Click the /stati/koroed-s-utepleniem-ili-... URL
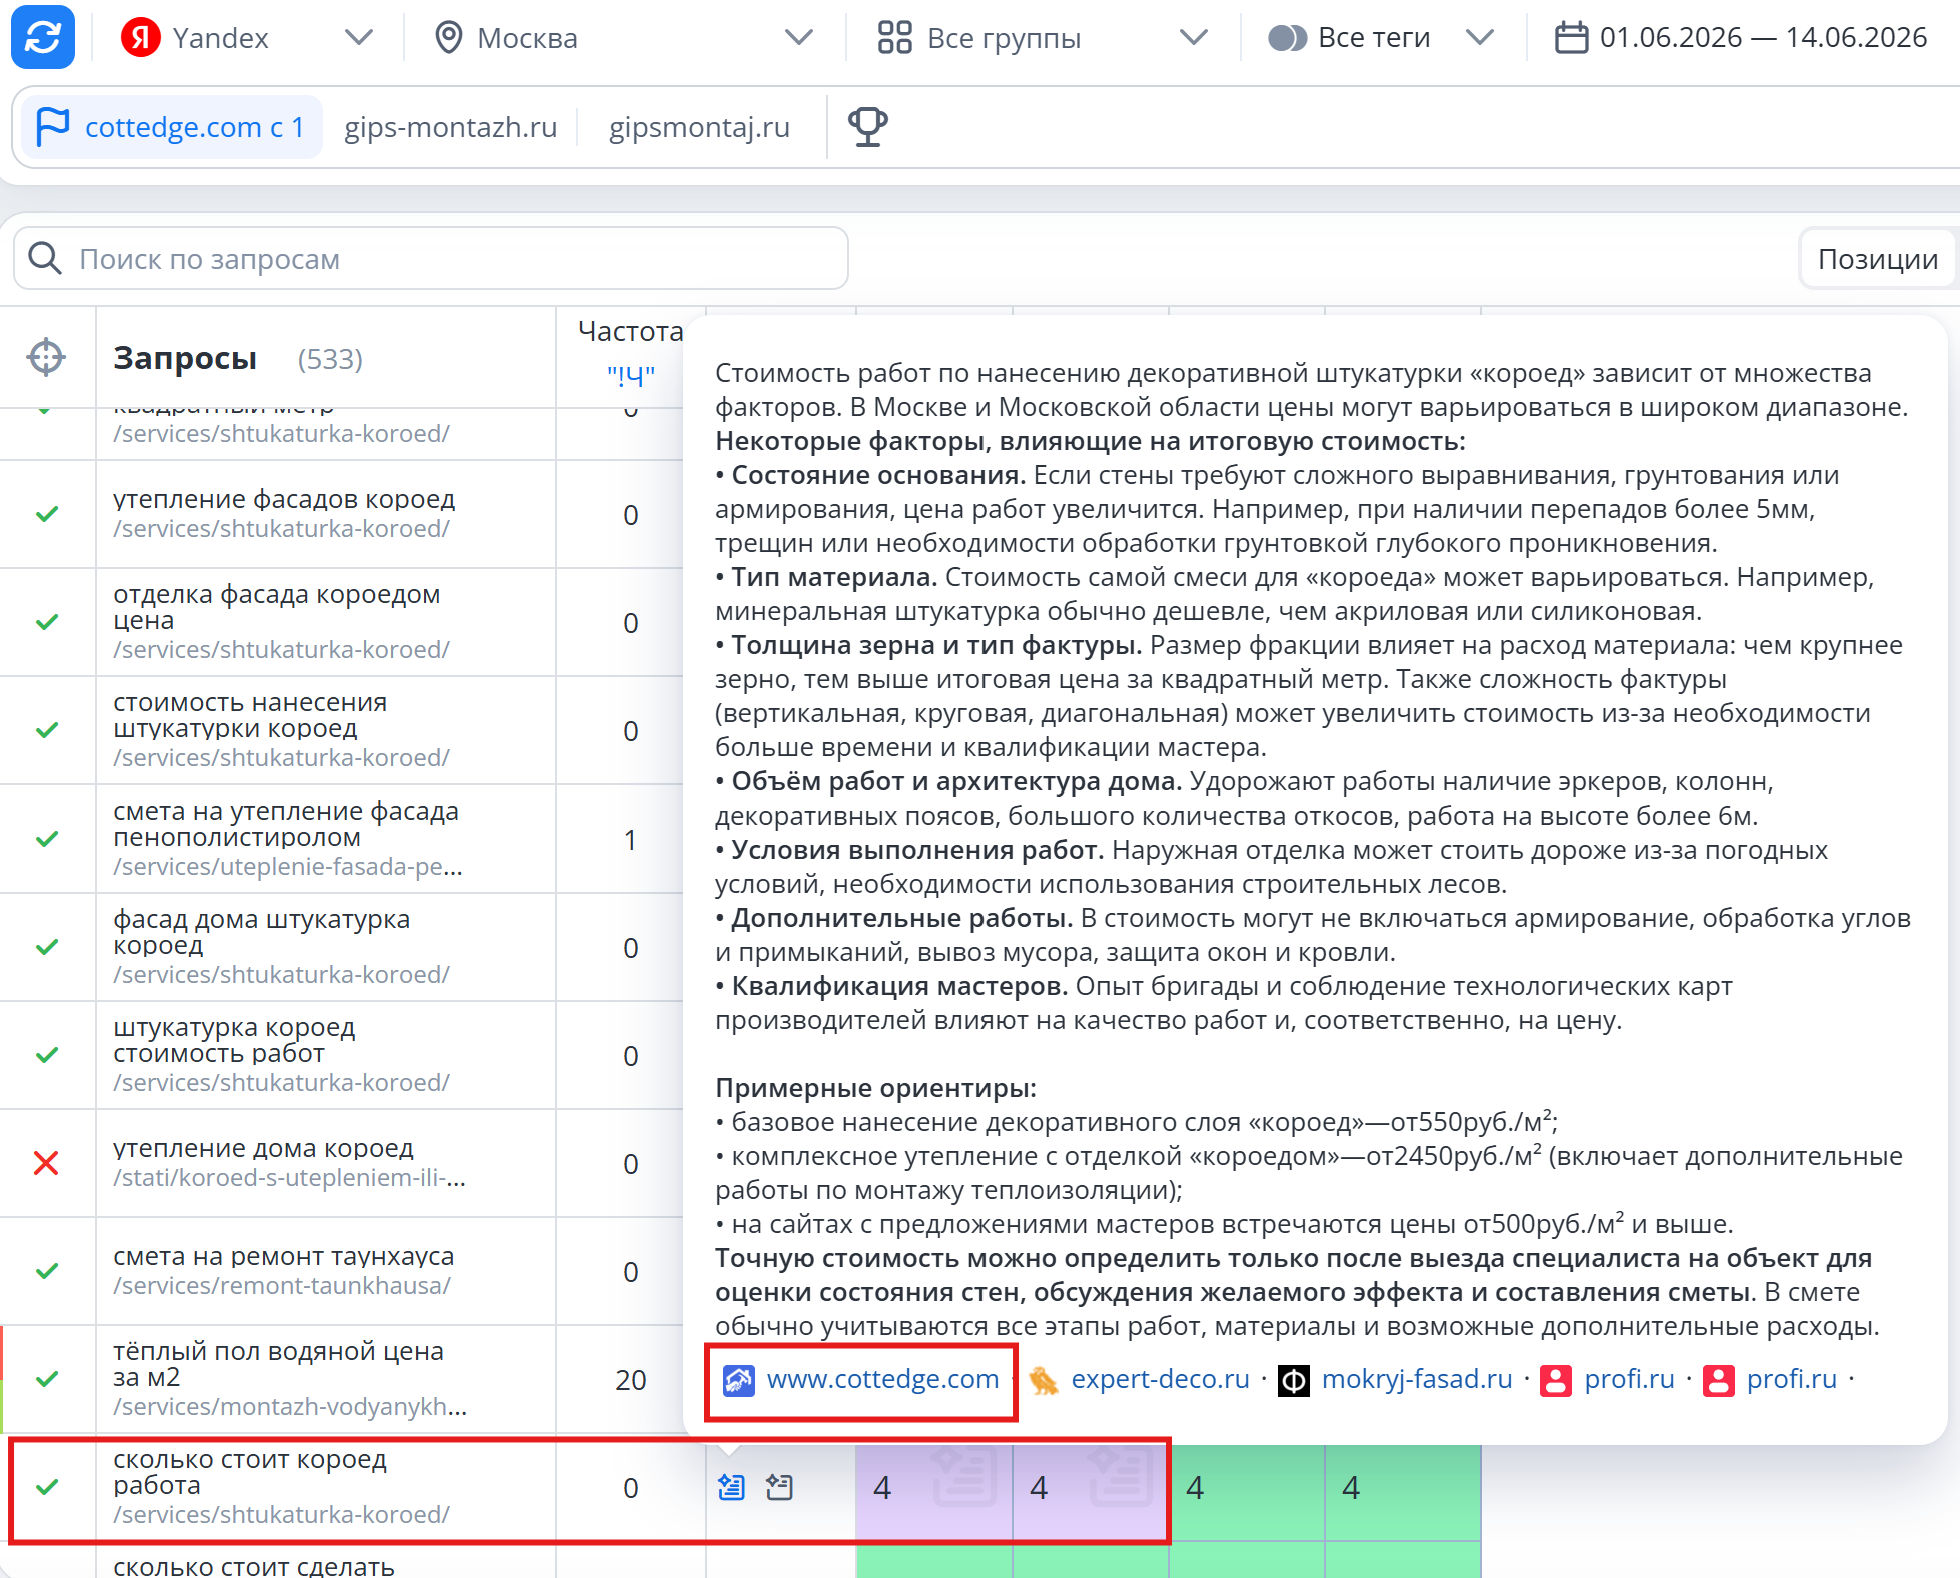 (x=289, y=1178)
